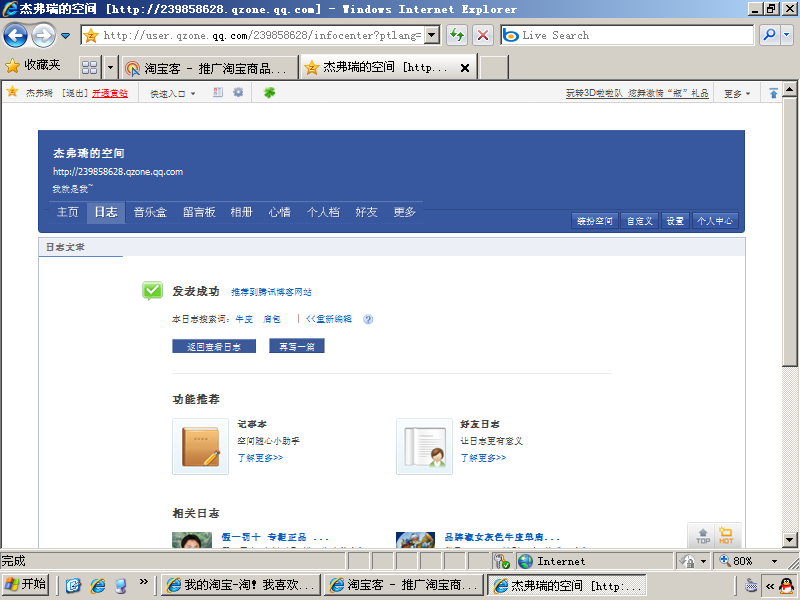
Task: Open the 心情 nav tab
Action: point(280,212)
